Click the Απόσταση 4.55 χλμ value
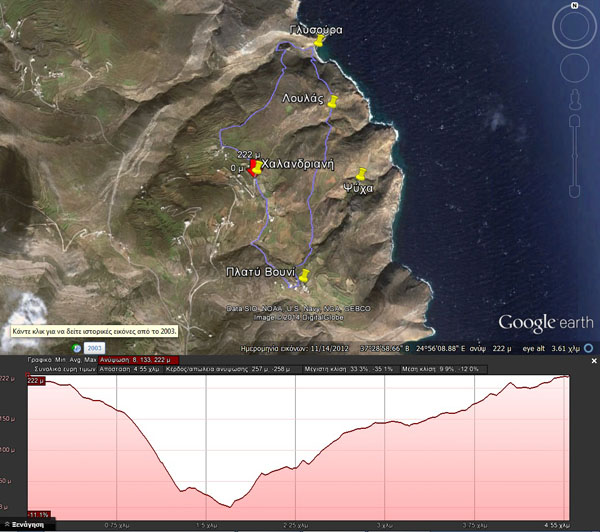Screen dimensions: 600x532 tap(129, 369)
